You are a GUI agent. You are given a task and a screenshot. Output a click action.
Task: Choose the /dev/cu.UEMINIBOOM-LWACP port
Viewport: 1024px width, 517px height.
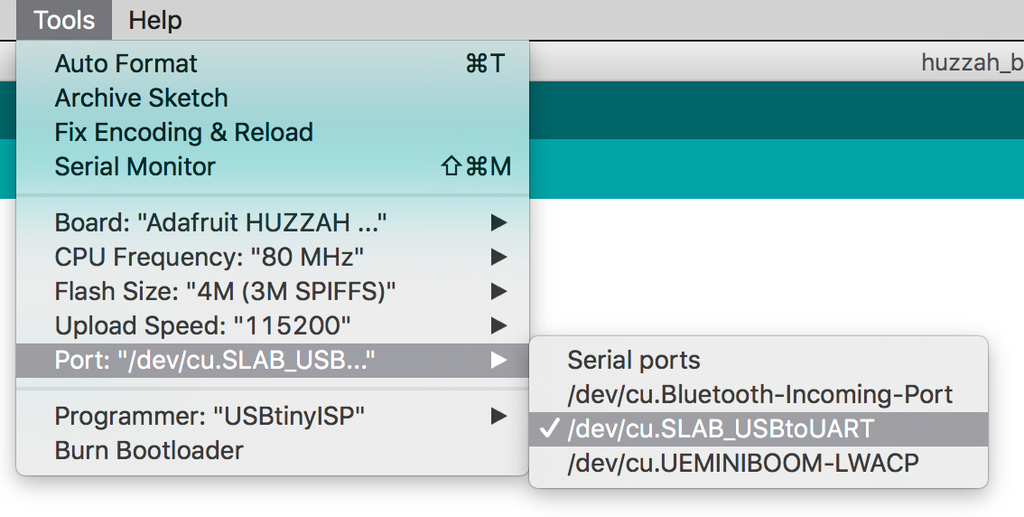click(x=742, y=463)
